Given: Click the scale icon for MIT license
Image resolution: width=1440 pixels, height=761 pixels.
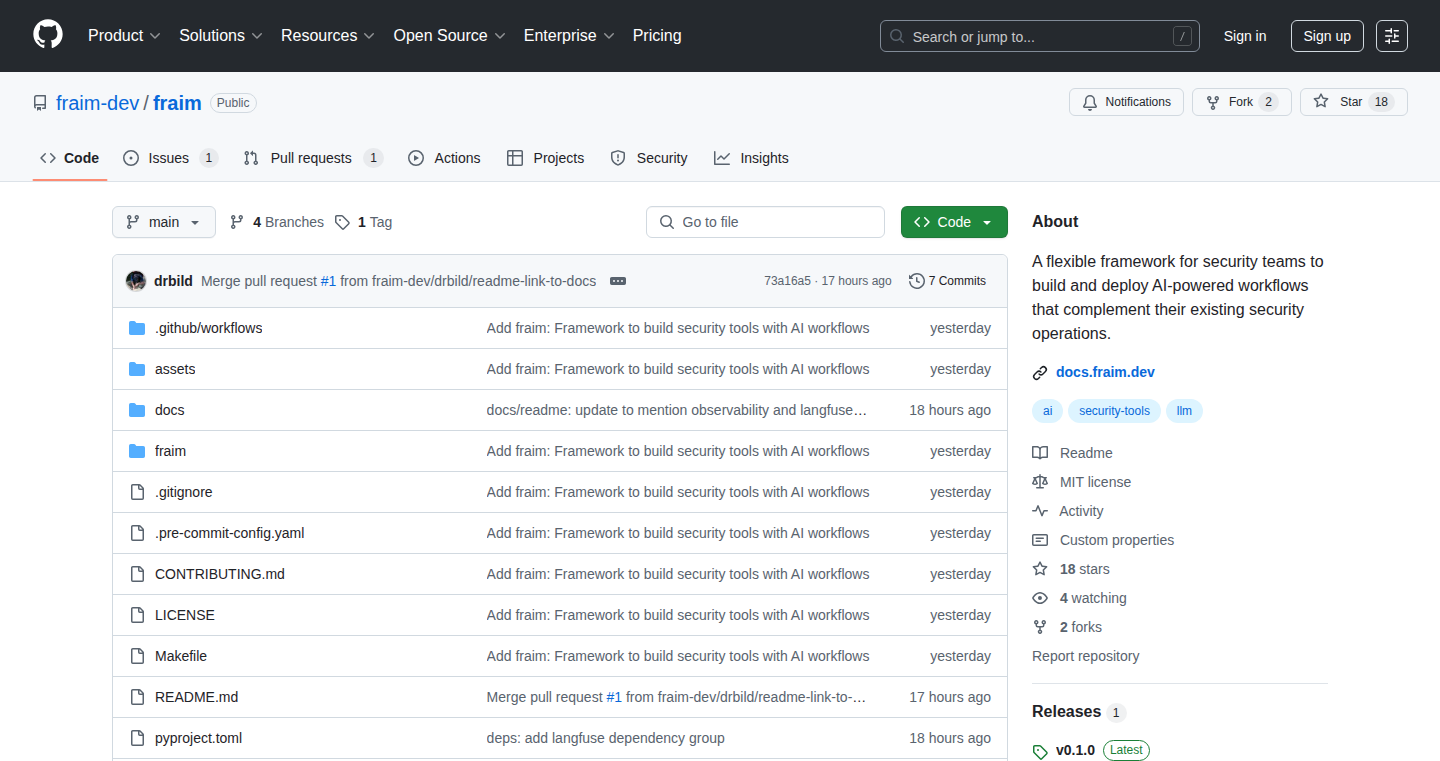Looking at the screenshot, I should pyautogui.click(x=1040, y=482).
